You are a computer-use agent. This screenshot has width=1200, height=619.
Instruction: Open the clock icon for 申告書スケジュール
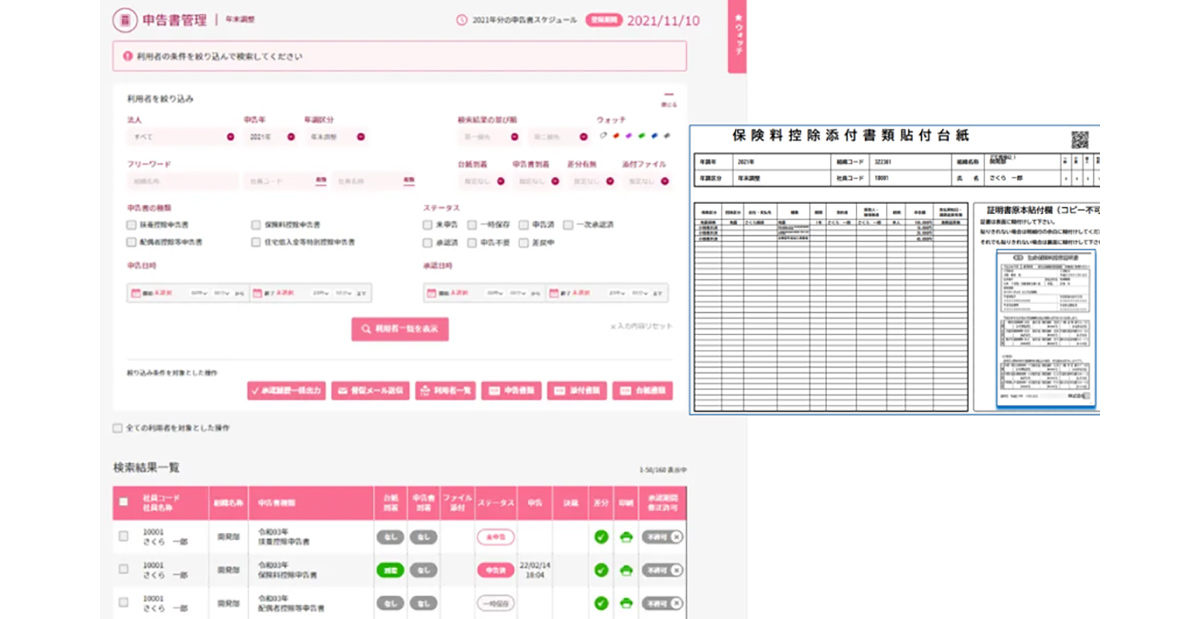(461, 20)
